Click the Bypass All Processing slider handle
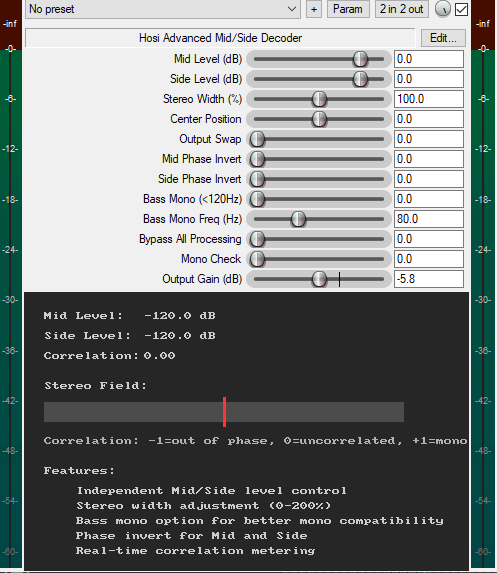Screen dimensions: 497x573 point(257,239)
